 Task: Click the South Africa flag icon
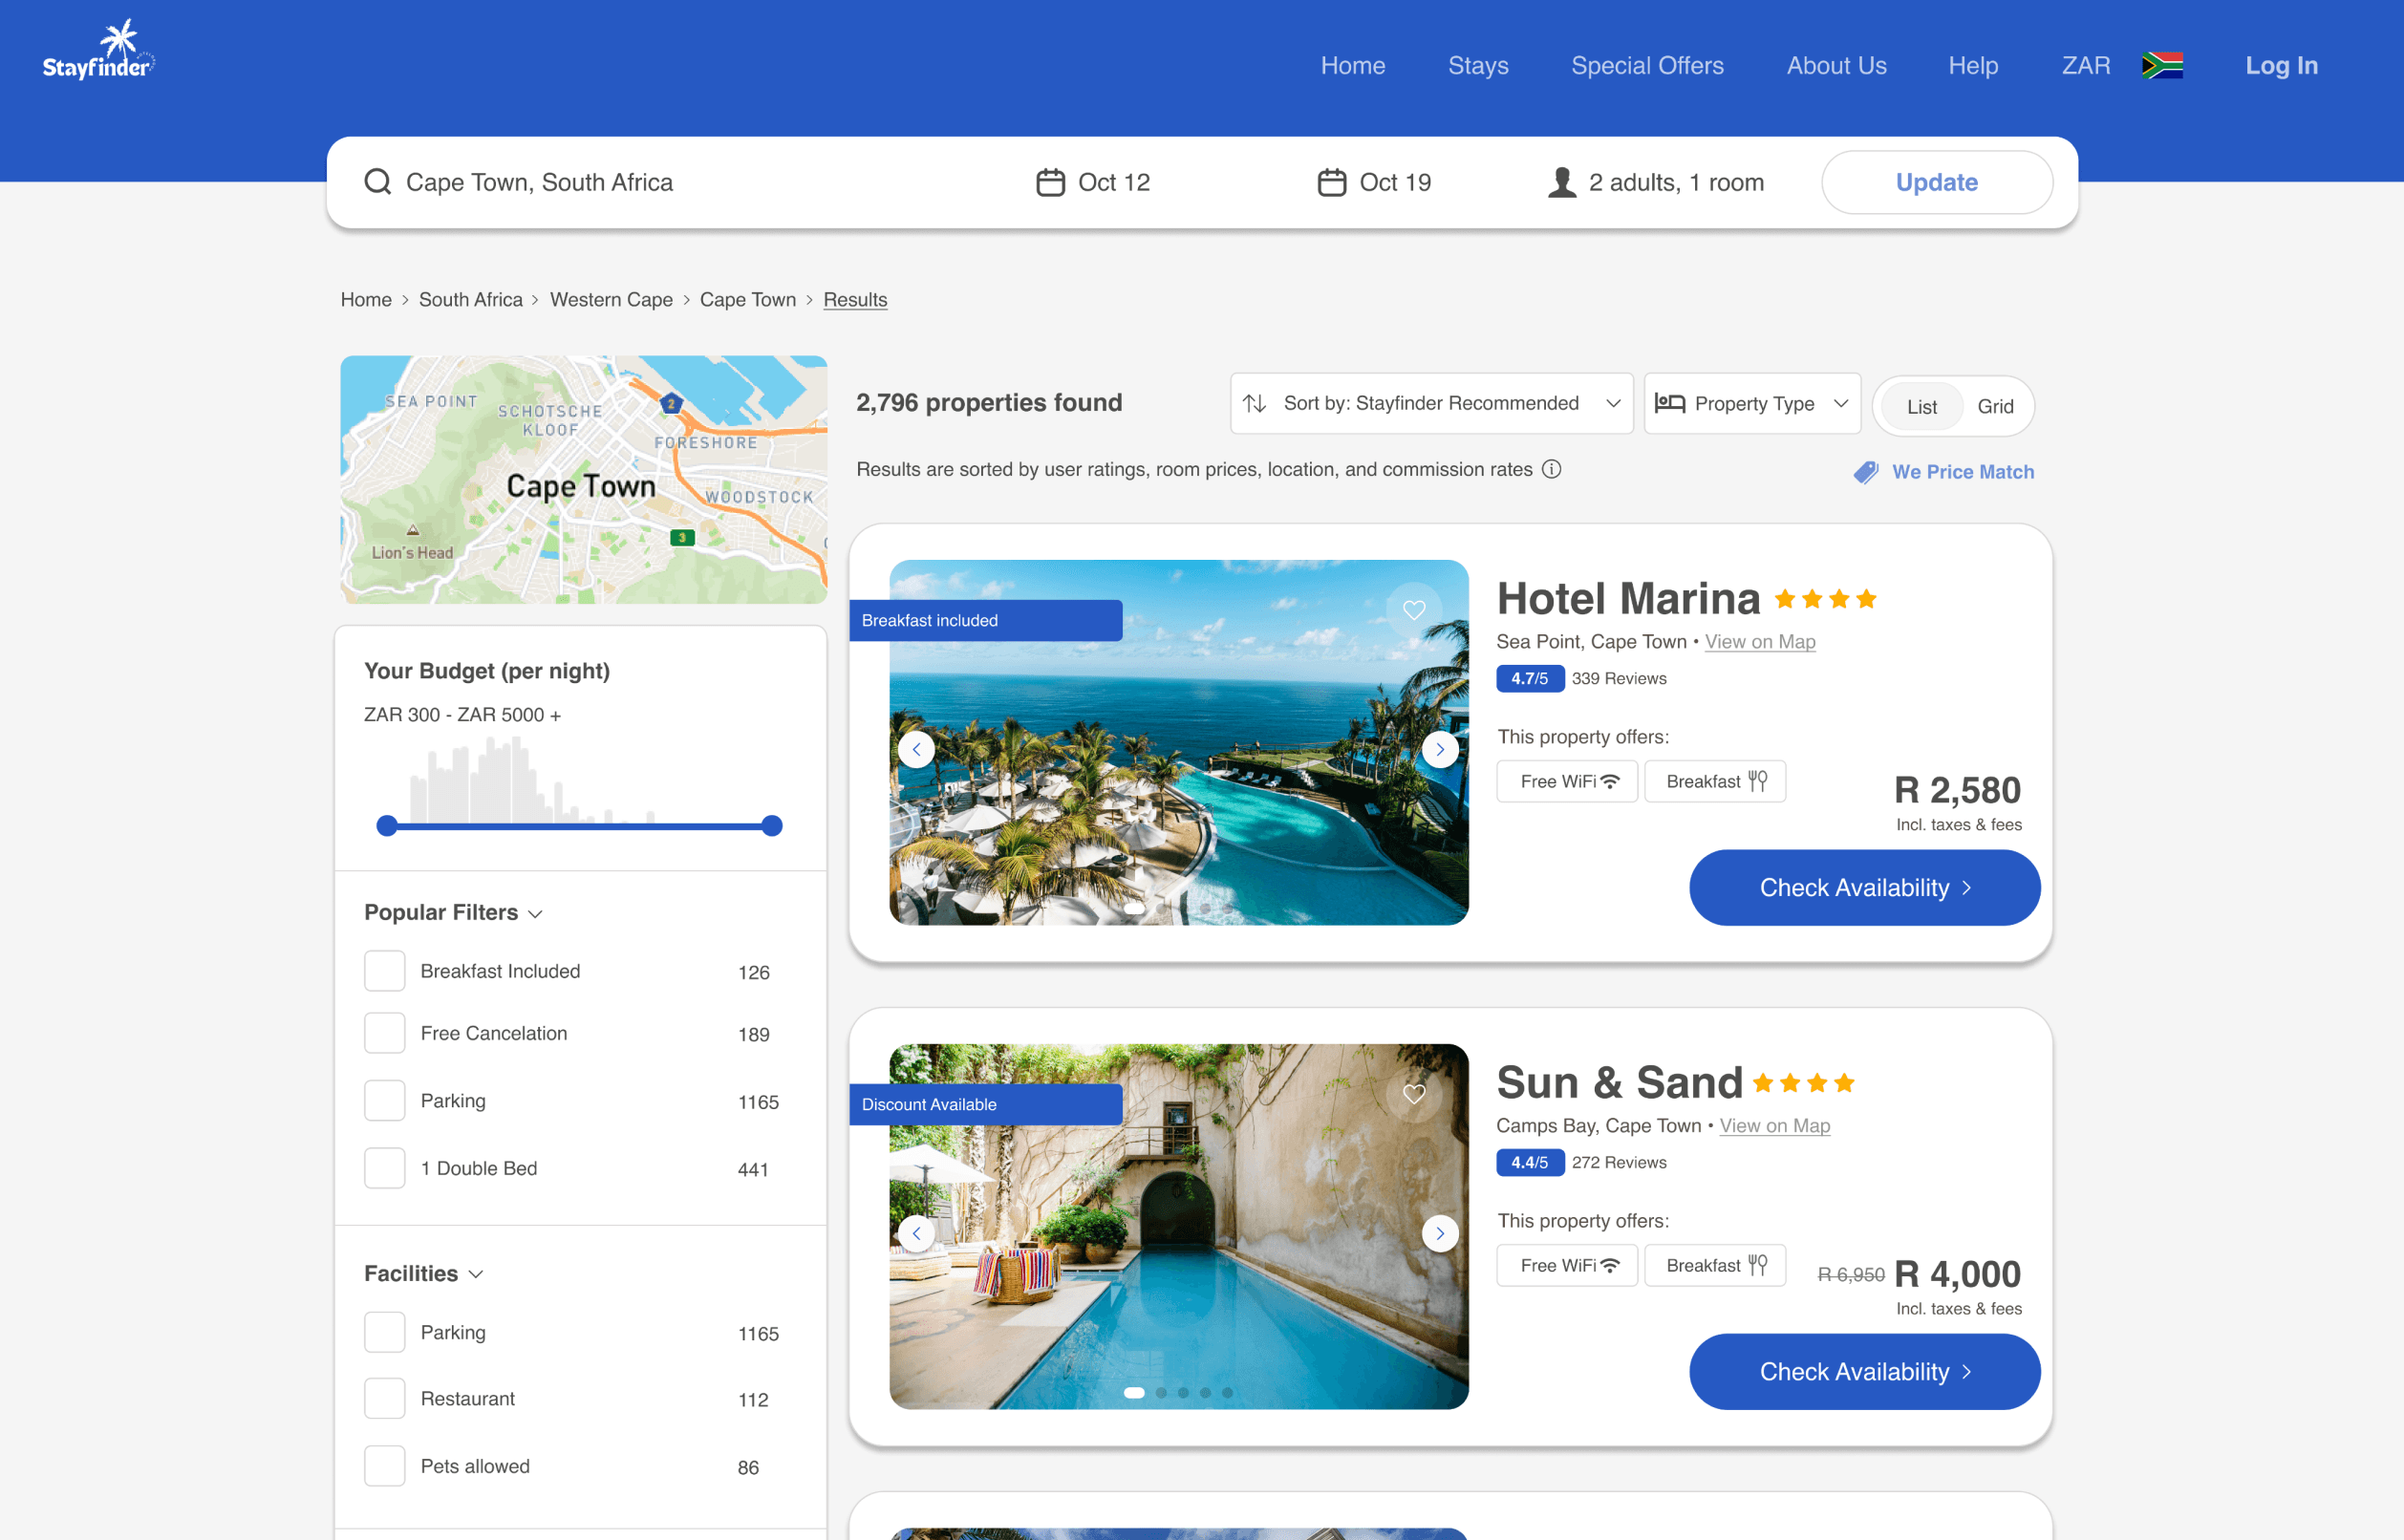coord(2162,66)
